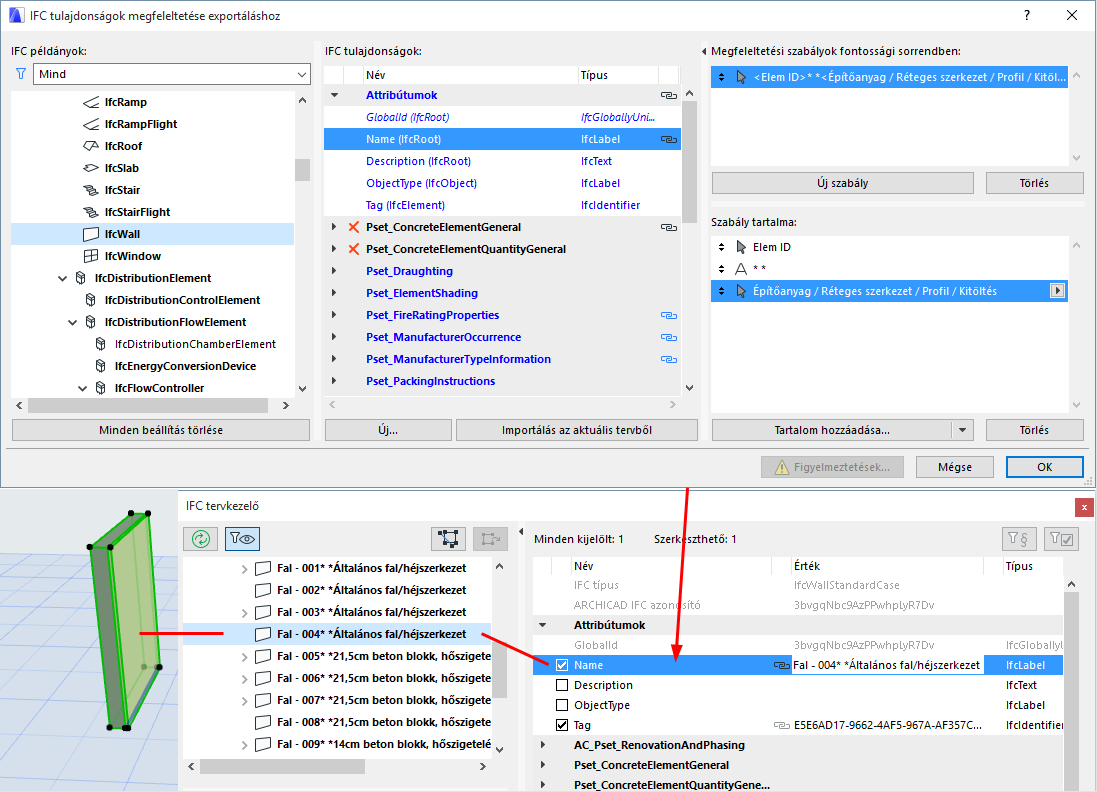Image resolution: width=1097 pixels, height=792 pixels.
Task: Click Tartalom hozzáadása... button
Action: tap(832, 430)
